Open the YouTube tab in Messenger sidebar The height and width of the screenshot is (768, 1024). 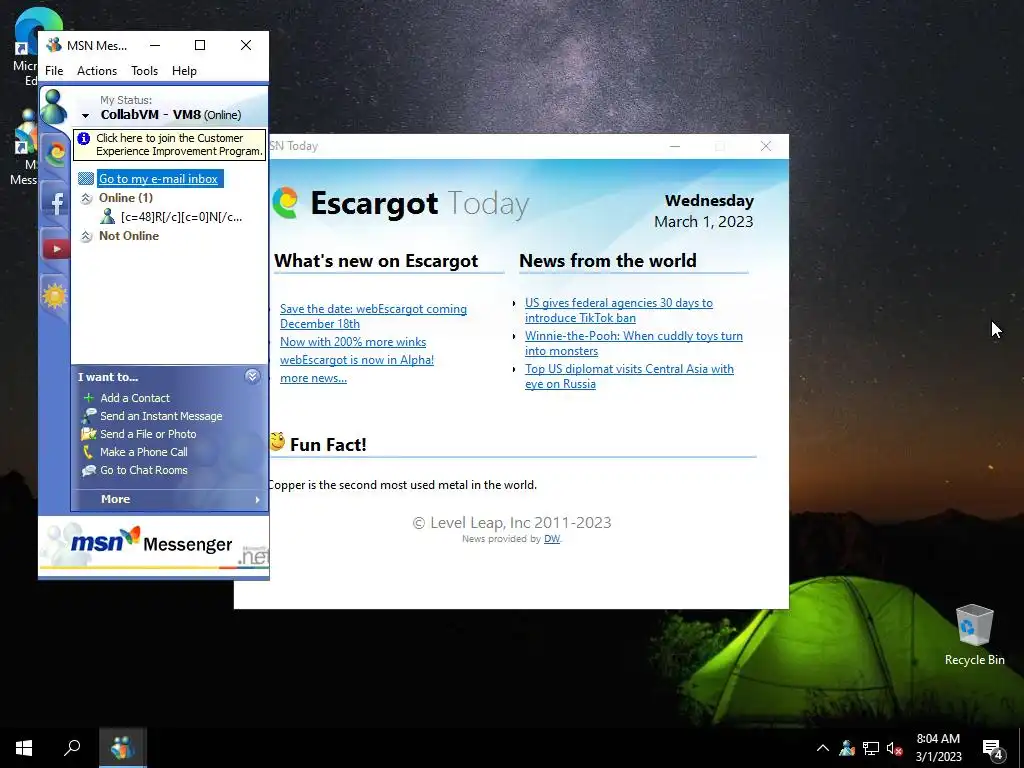click(x=56, y=248)
